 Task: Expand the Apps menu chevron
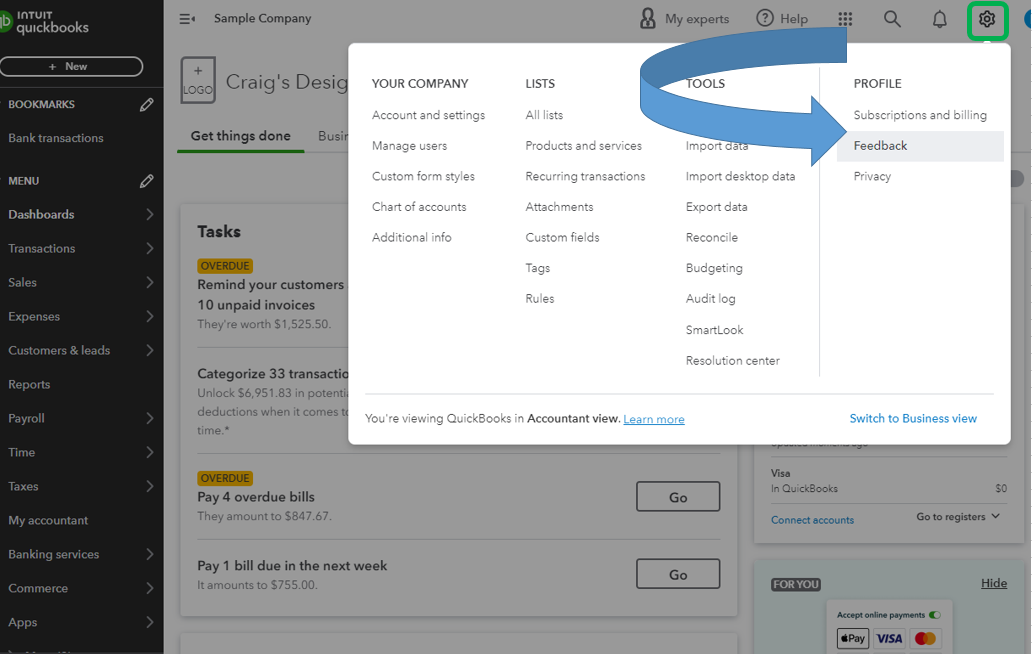click(150, 622)
